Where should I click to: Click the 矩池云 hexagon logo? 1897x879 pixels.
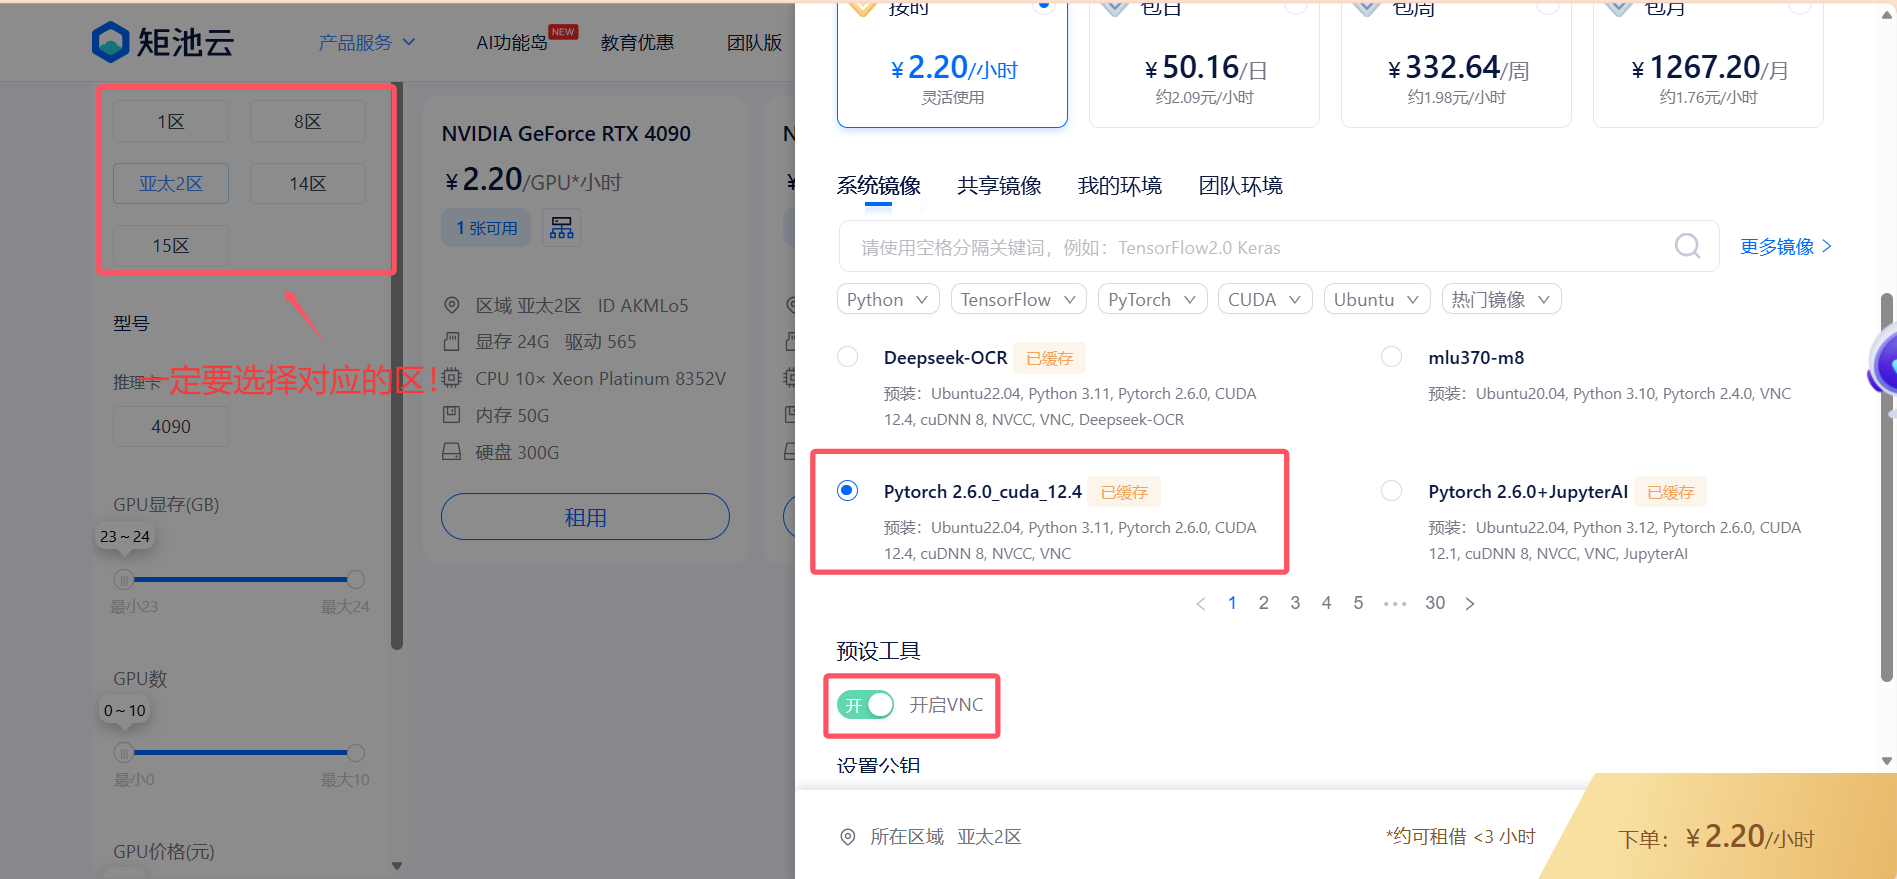point(111,42)
